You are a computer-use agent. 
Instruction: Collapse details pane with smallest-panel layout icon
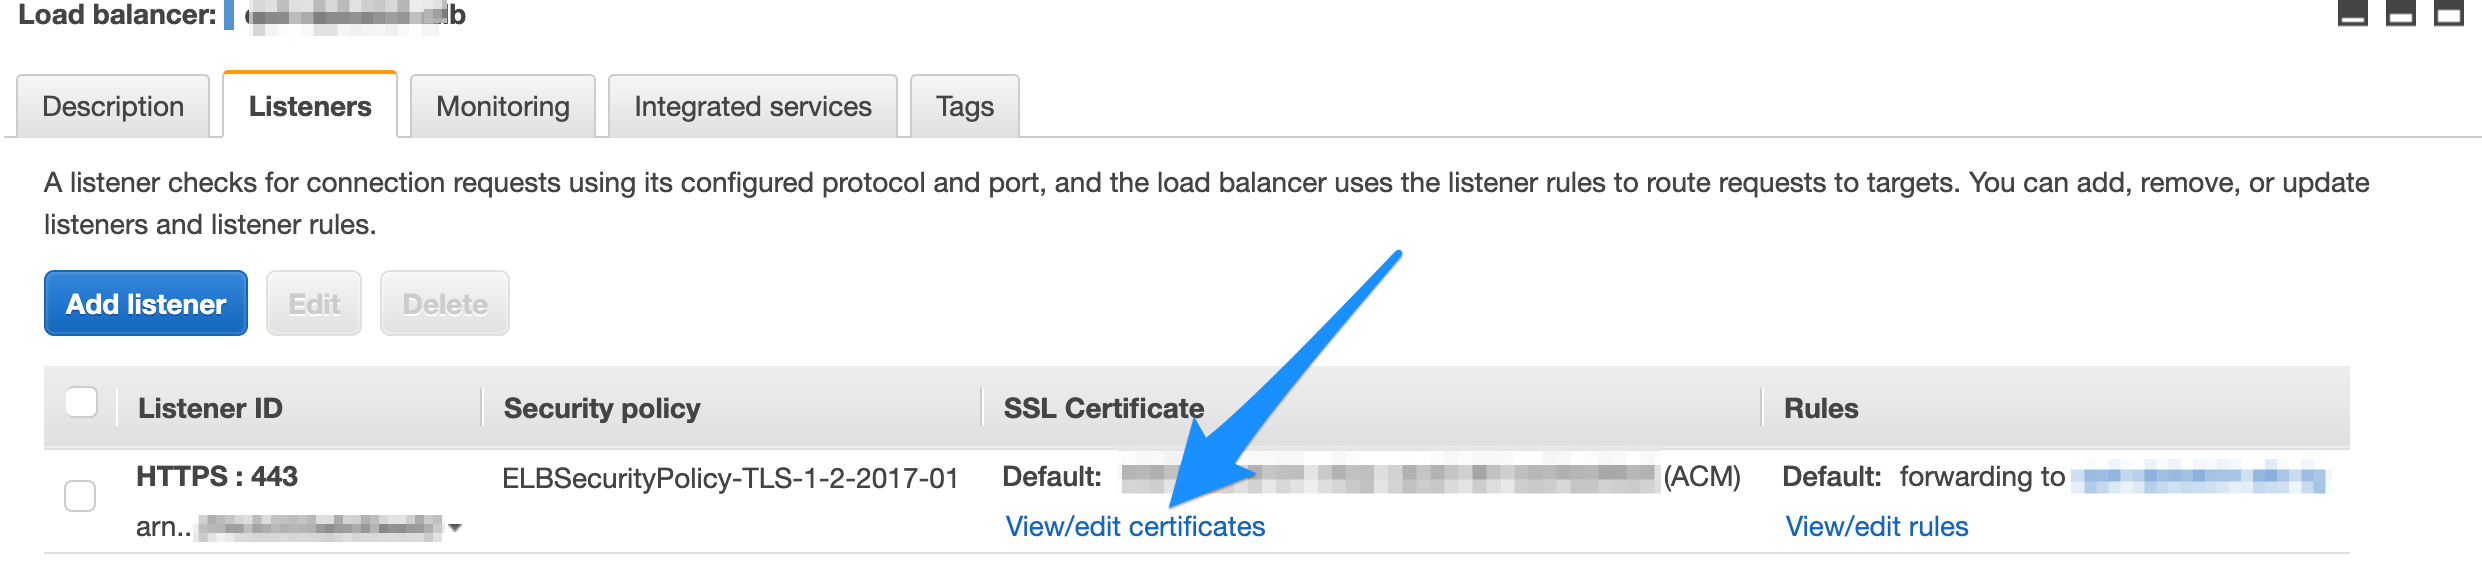[2352, 13]
